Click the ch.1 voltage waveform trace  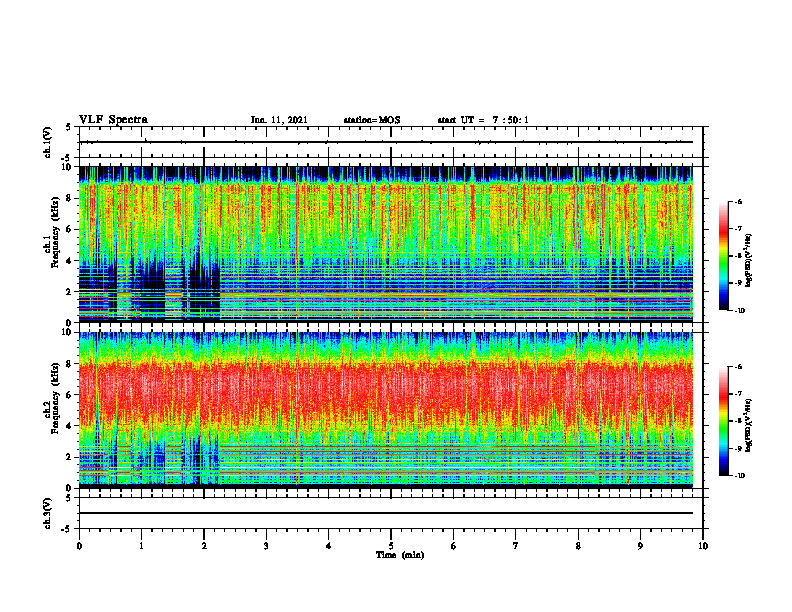click(x=386, y=142)
